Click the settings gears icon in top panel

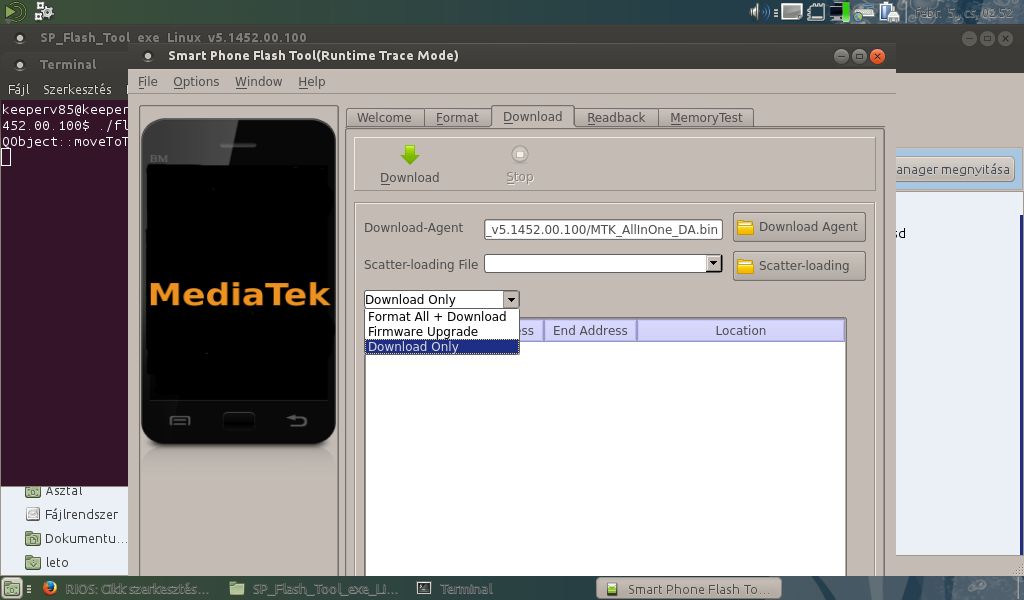click(x=44, y=11)
